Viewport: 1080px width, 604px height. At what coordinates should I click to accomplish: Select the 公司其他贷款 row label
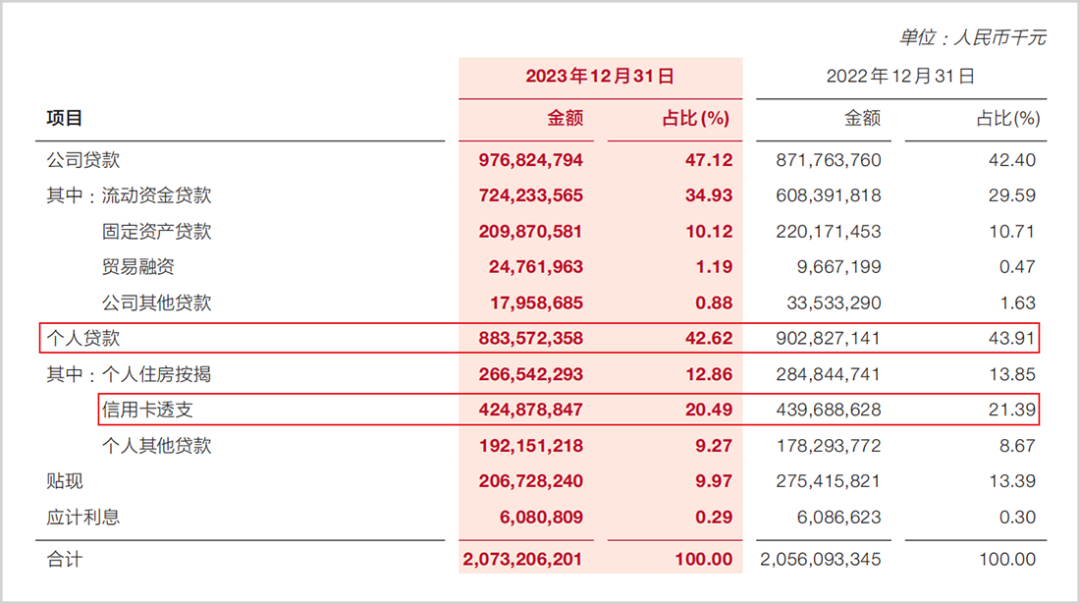tap(156, 302)
